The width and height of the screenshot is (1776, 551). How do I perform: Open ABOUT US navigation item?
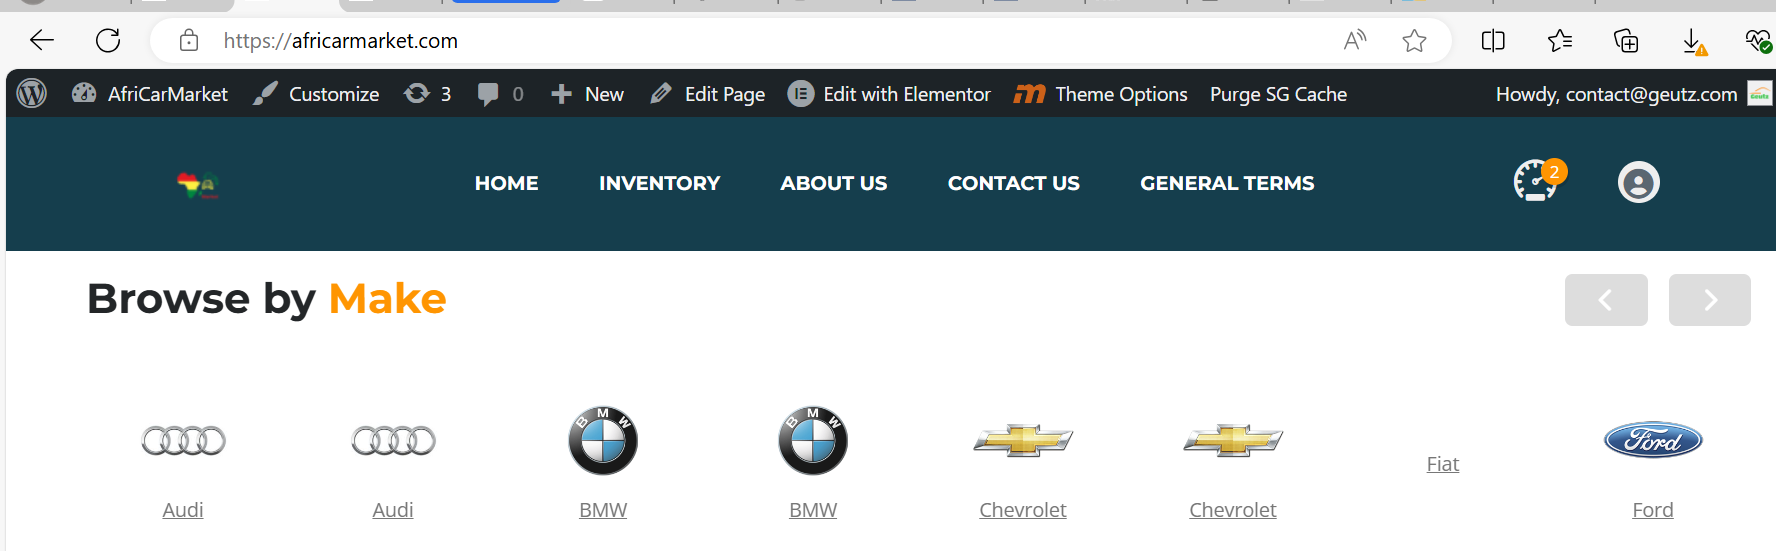point(833,183)
